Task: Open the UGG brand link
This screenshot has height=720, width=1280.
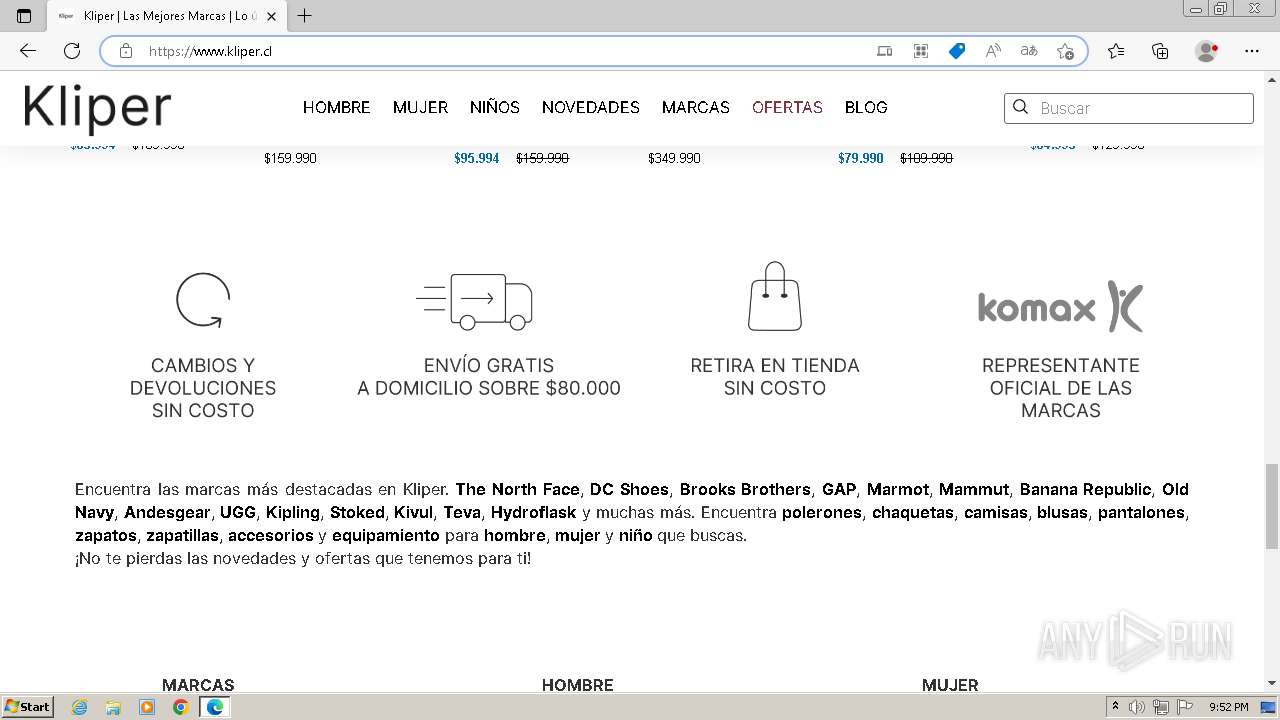Action: pos(238,512)
